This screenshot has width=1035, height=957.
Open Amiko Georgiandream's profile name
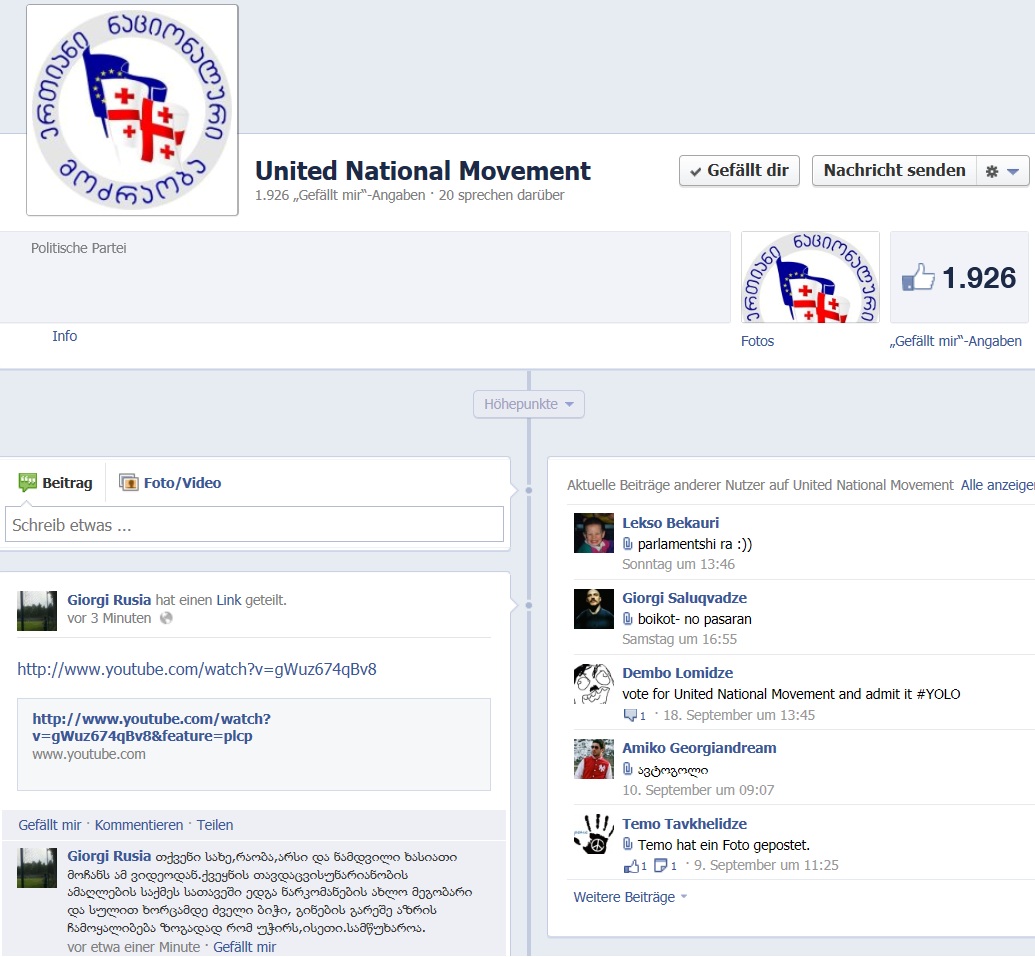coord(699,748)
